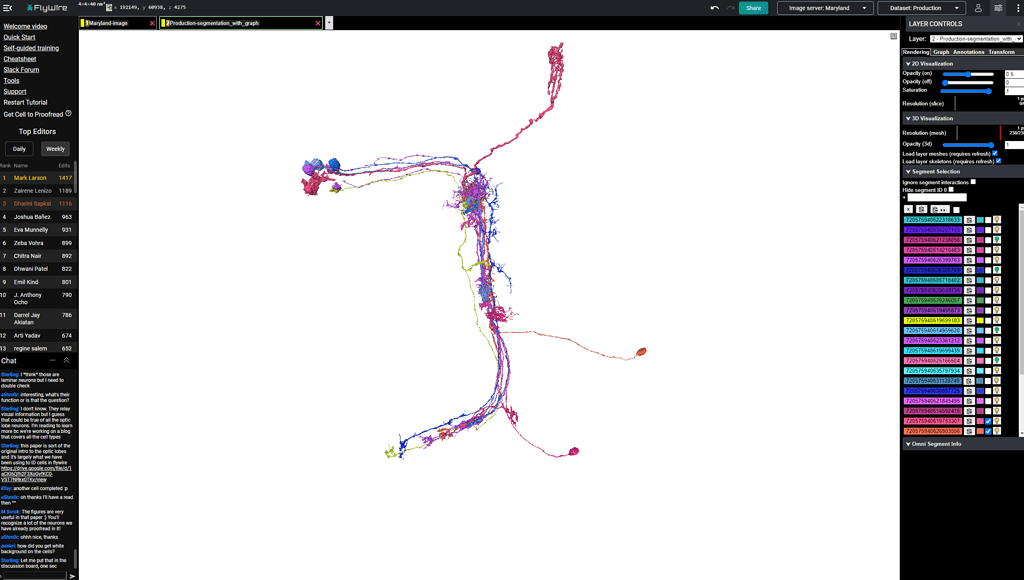
Task: Collapse the 2D Visualization section
Action: point(908,64)
